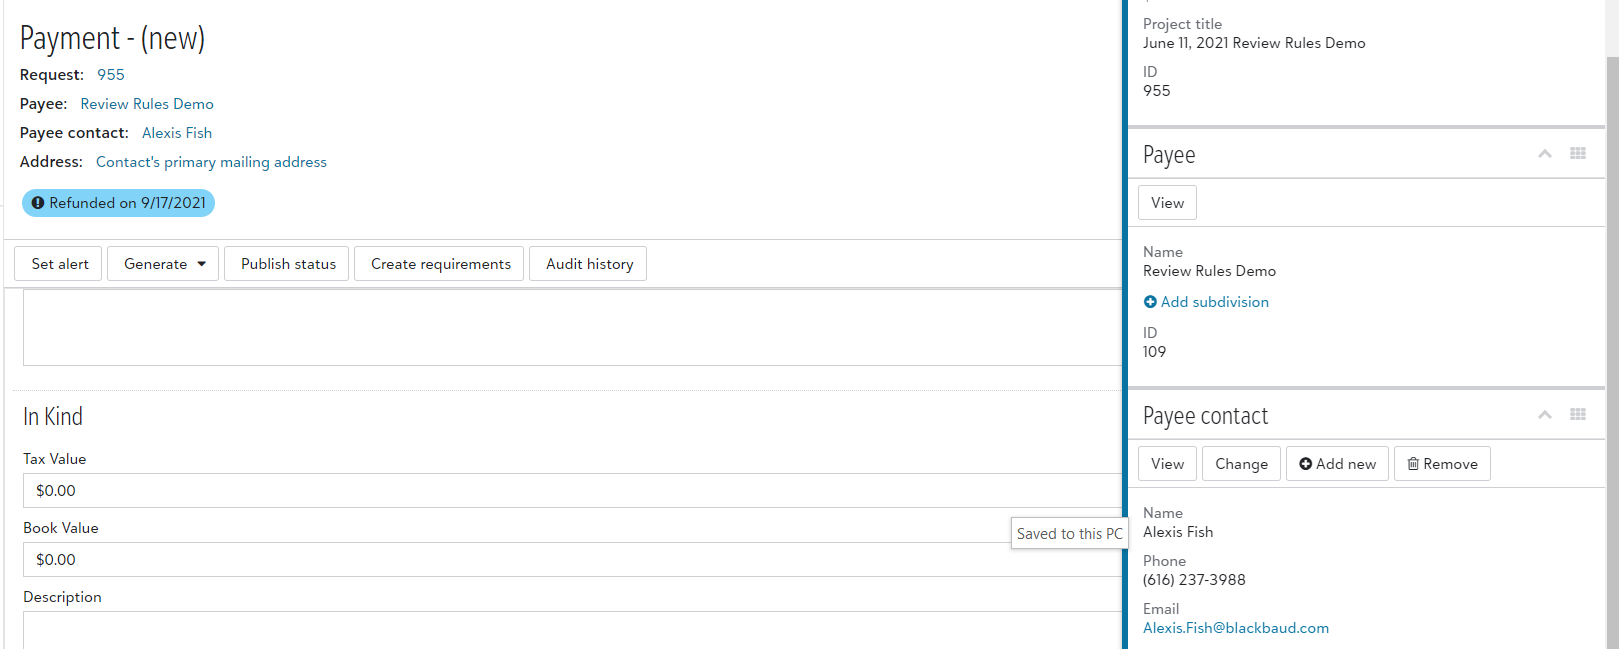Open Contact's primary mailing address link
The width and height of the screenshot is (1619, 649).
(x=211, y=162)
